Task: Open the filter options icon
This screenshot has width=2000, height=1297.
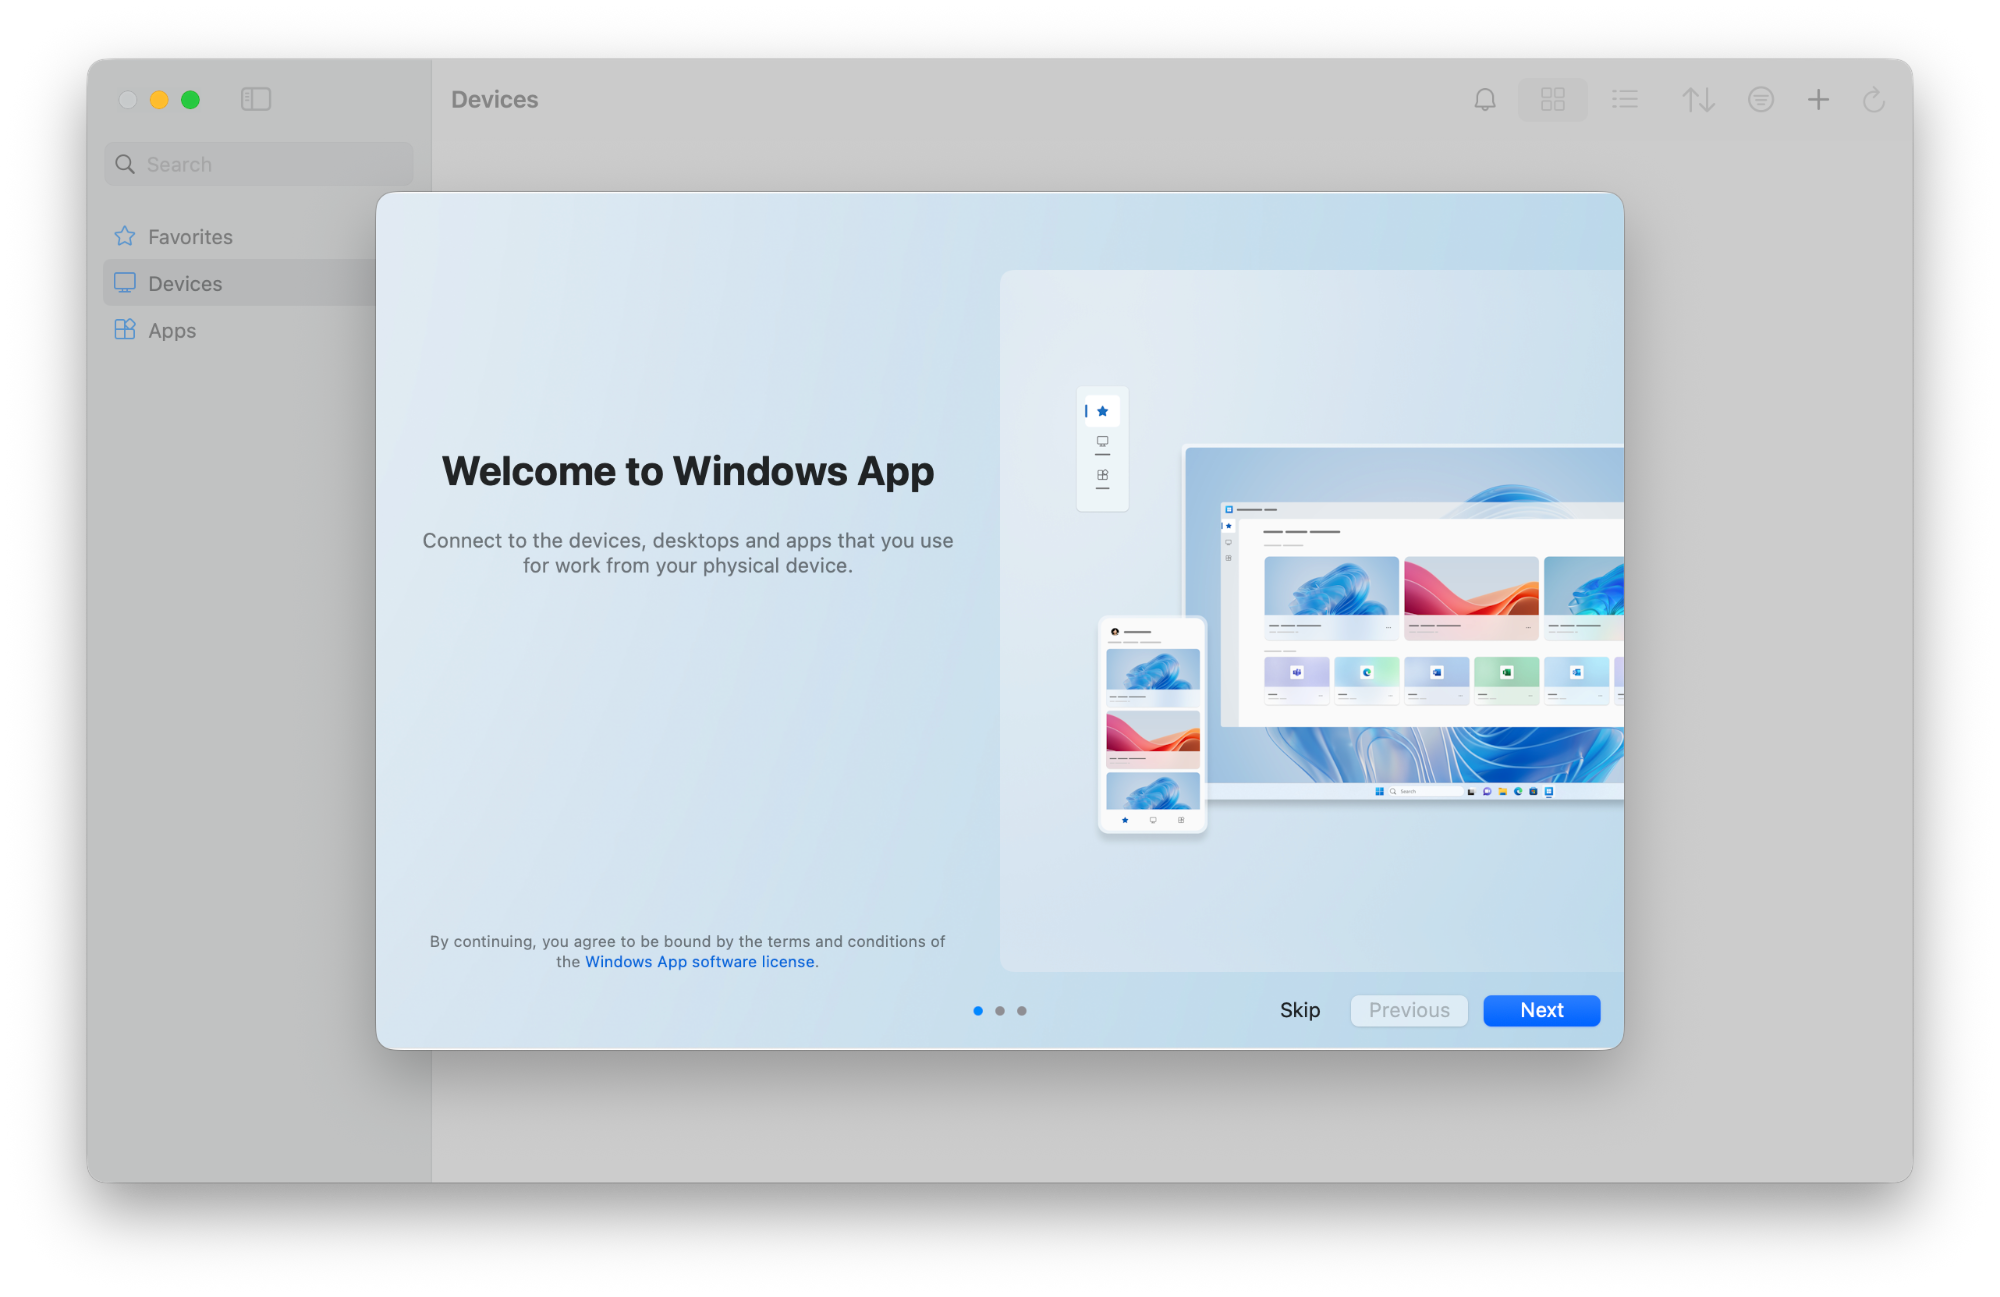Action: [1760, 100]
